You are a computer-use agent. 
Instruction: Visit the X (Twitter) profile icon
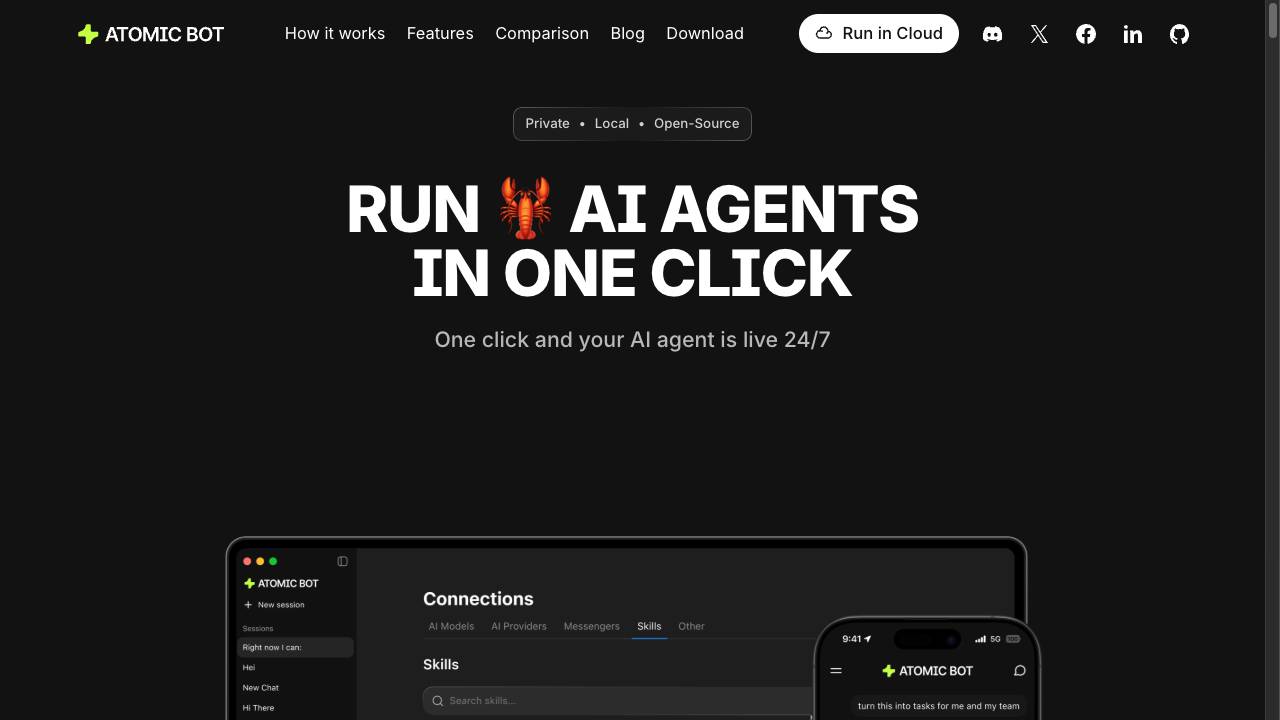point(1039,34)
